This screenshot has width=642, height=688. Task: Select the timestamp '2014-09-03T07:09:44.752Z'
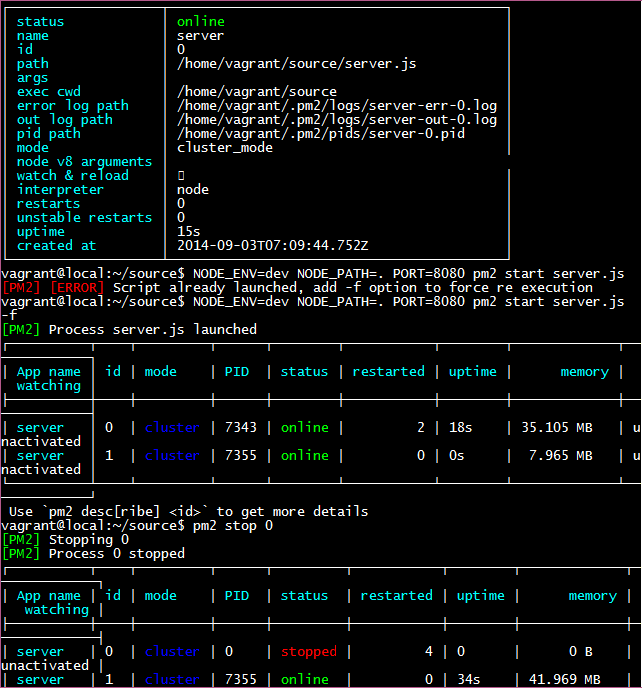point(273,246)
